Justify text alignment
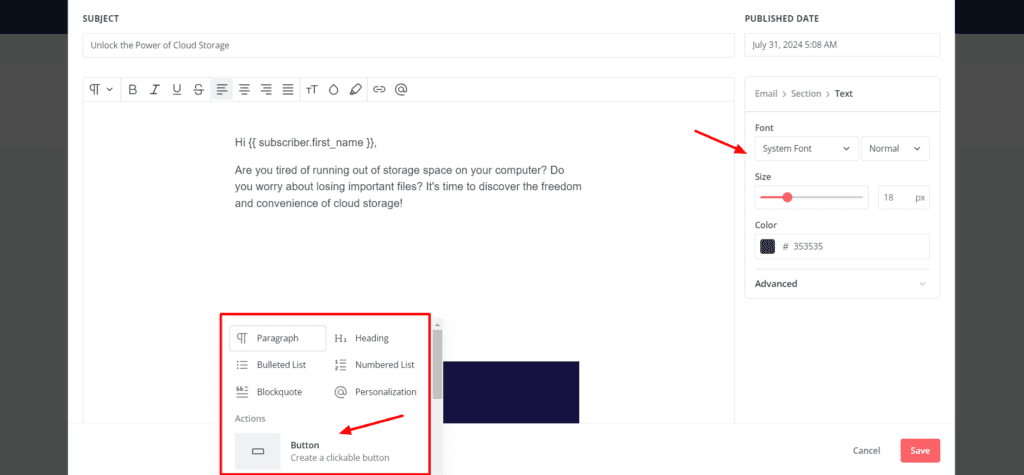This screenshot has height=475, width=1024. point(288,90)
